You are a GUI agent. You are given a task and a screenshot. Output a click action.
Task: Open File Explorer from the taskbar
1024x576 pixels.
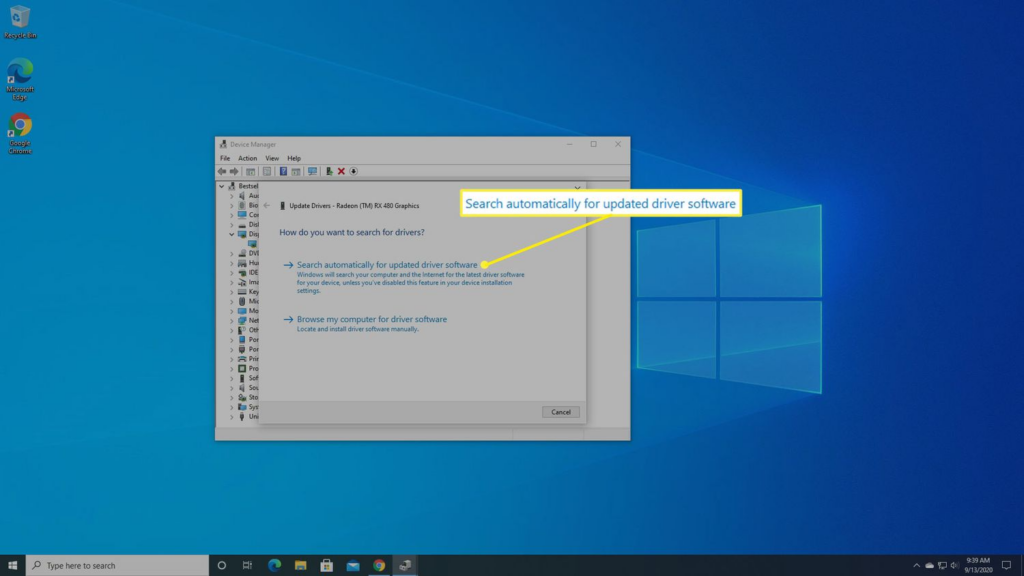(x=300, y=565)
